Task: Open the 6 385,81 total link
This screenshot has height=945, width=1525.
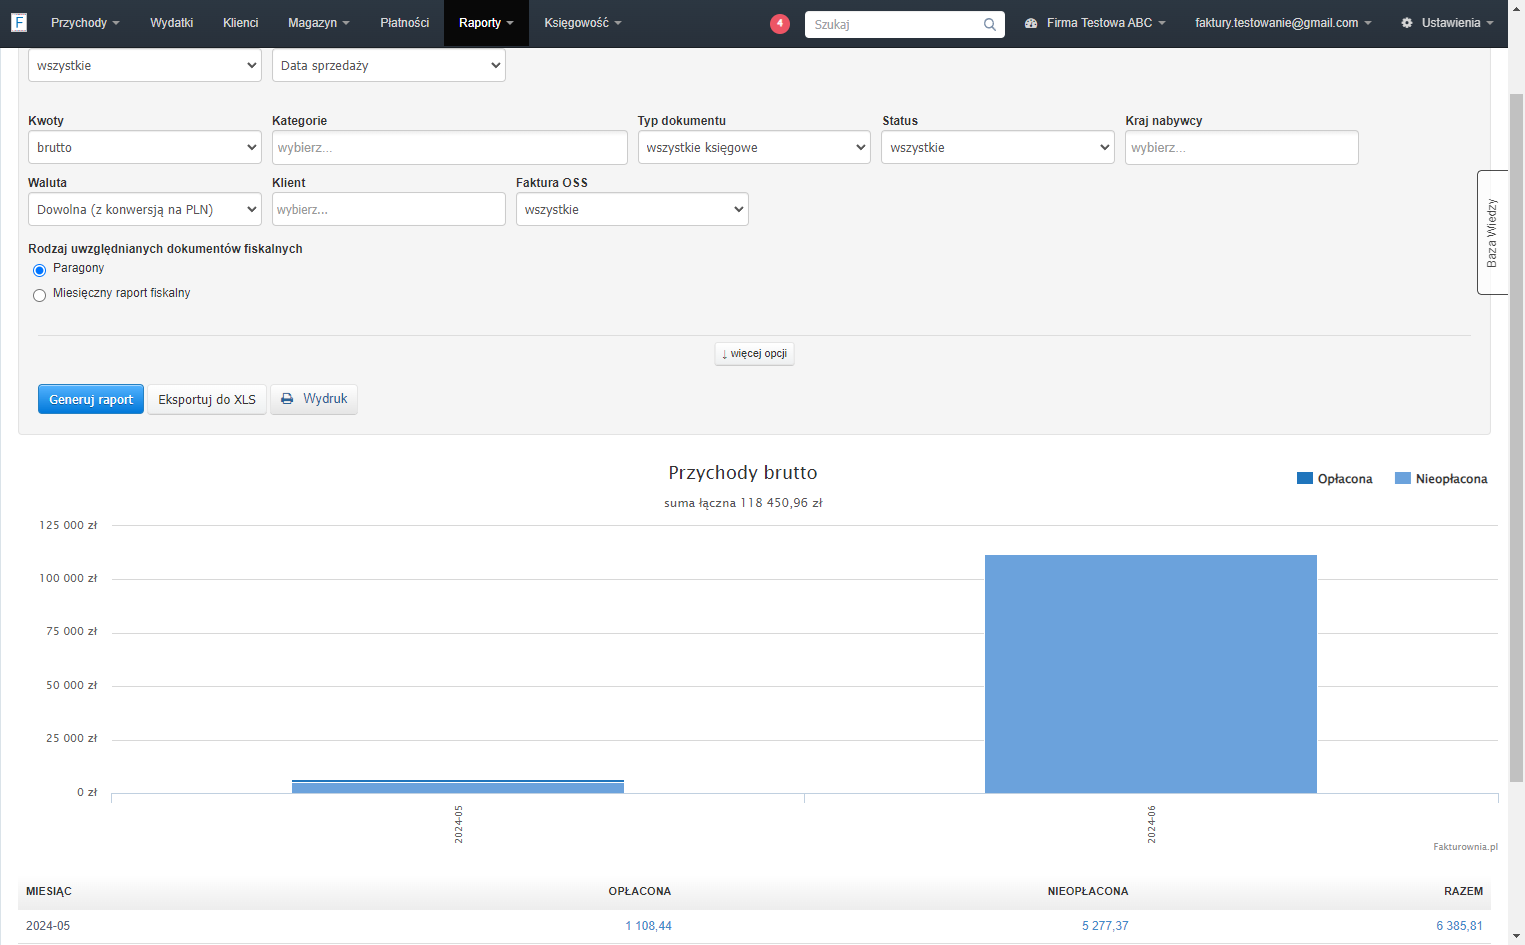Action: tap(1459, 926)
